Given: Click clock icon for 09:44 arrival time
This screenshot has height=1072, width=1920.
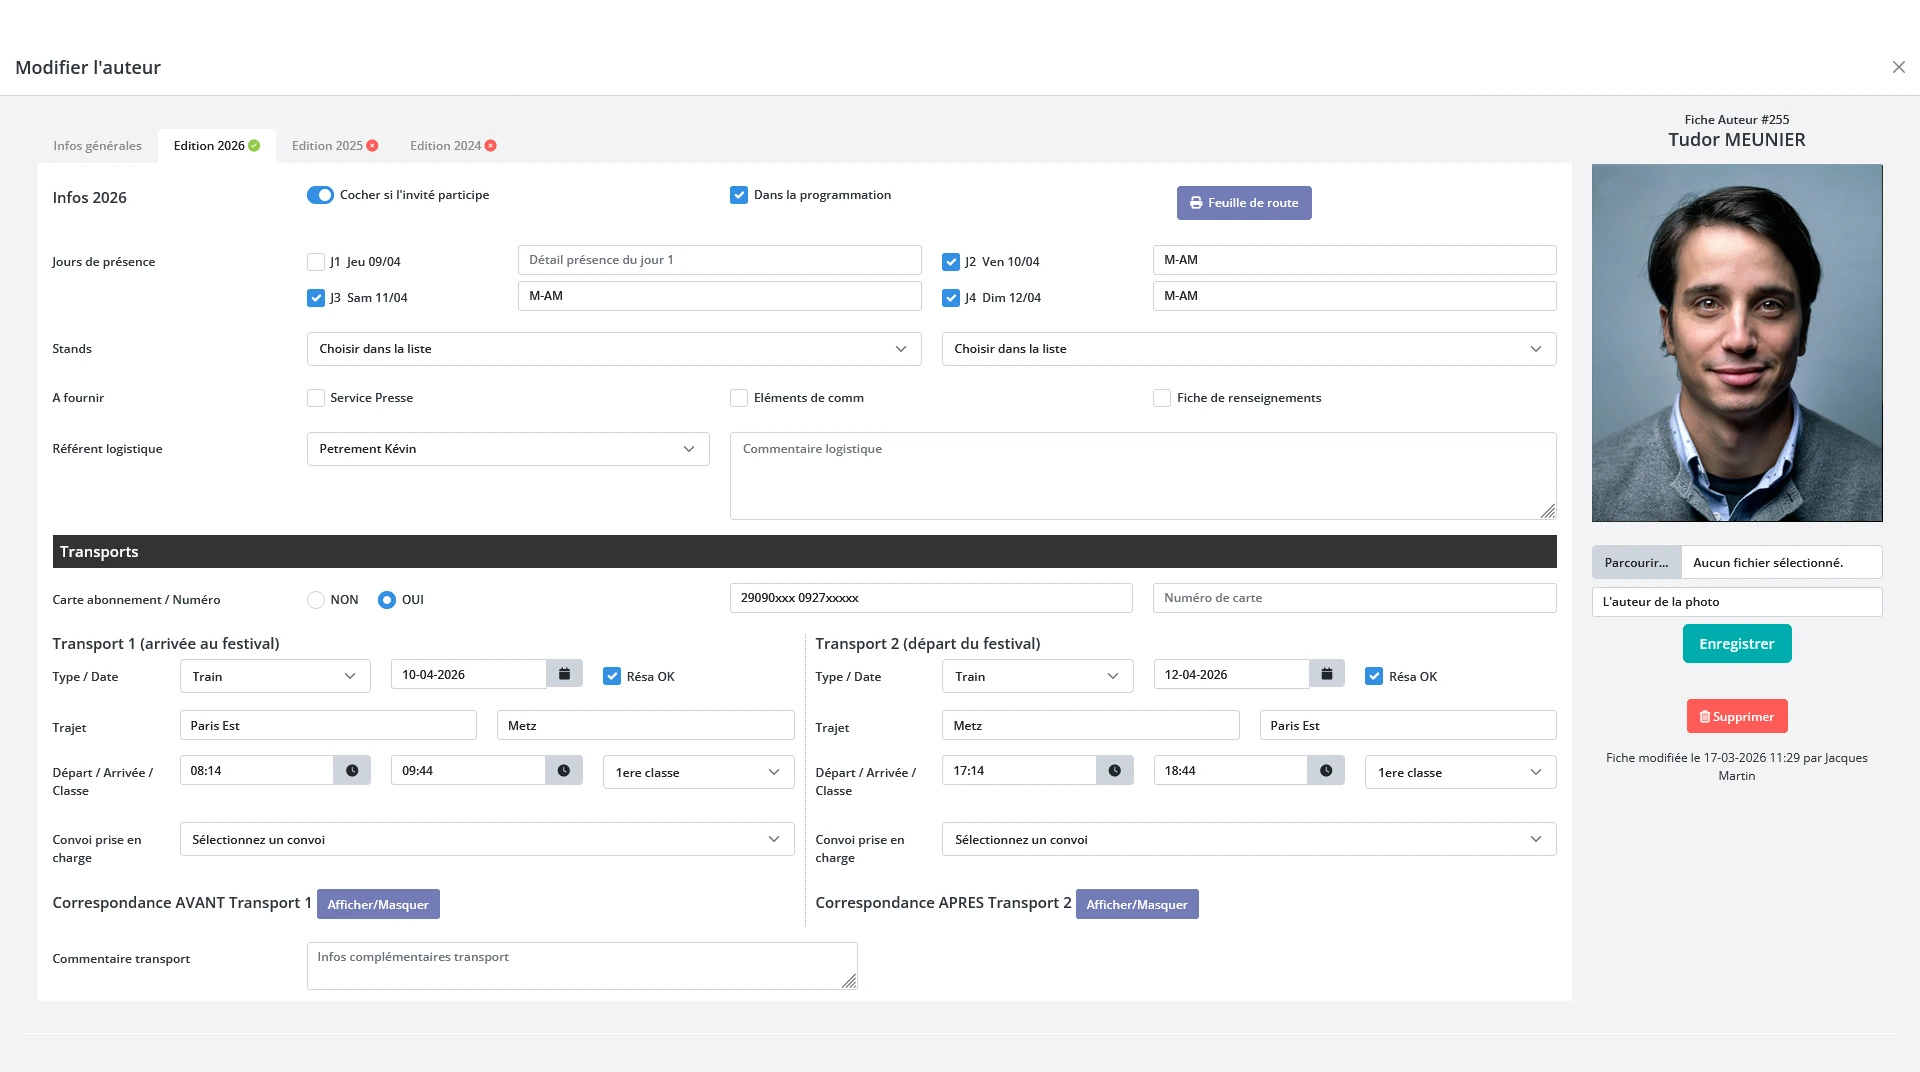Looking at the screenshot, I should (564, 771).
